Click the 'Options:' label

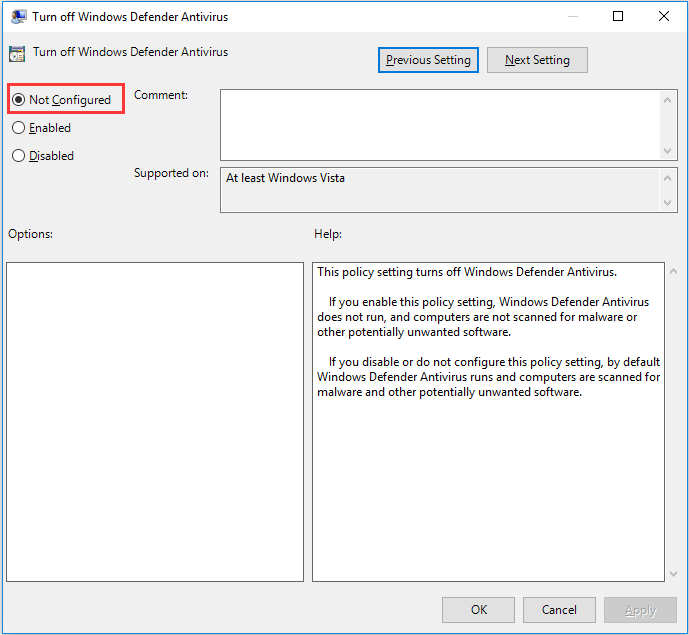tap(30, 234)
